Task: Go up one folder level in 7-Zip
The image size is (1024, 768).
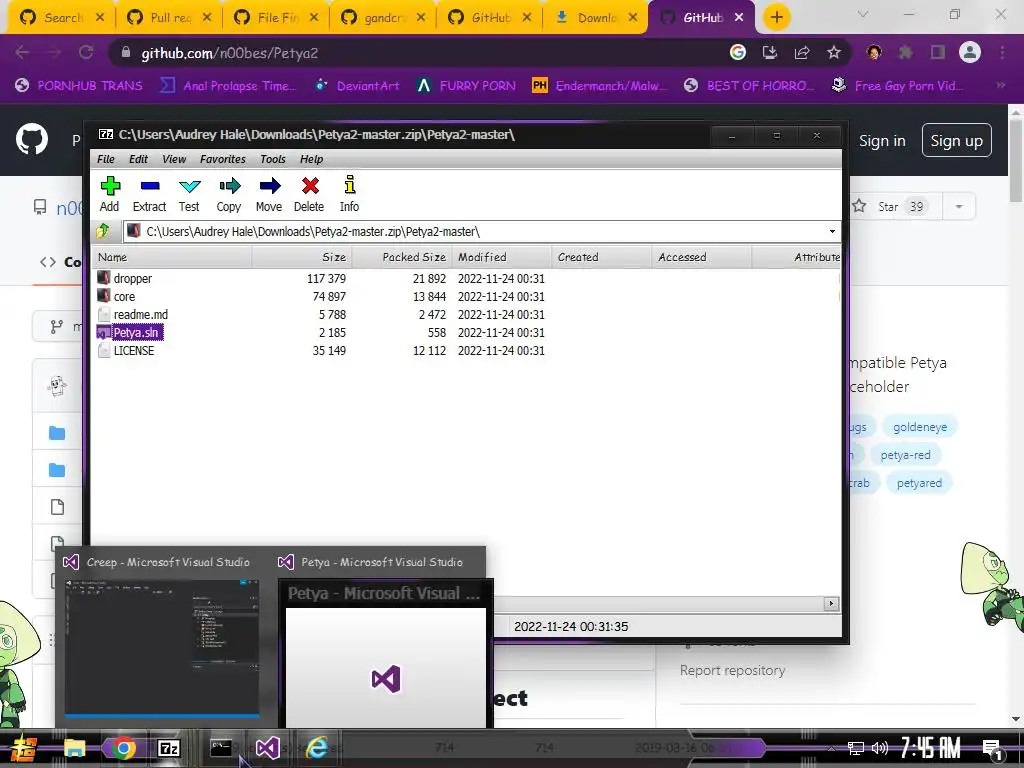Action: click(x=103, y=231)
